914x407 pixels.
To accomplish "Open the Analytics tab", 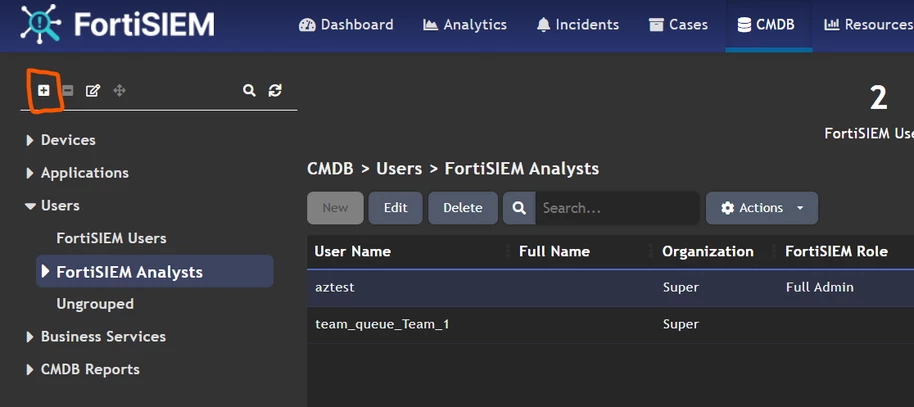I will coord(465,25).
